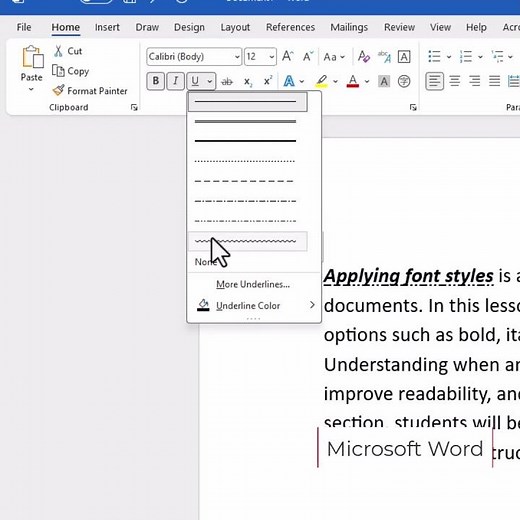This screenshot has width=520, height=520.
Task: Toggle Strikethrough formatting
Action: tap(227, 81)
